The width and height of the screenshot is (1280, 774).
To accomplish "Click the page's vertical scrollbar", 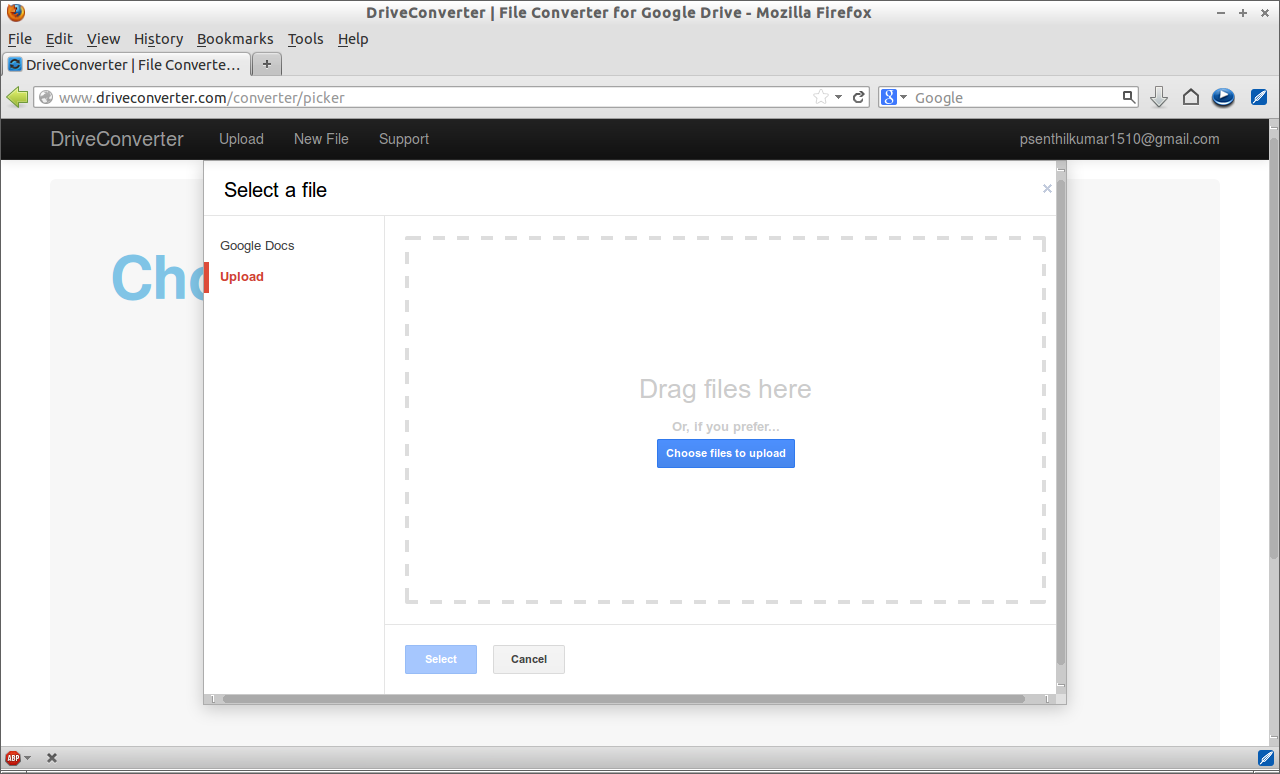I will tap(1274, 350).
